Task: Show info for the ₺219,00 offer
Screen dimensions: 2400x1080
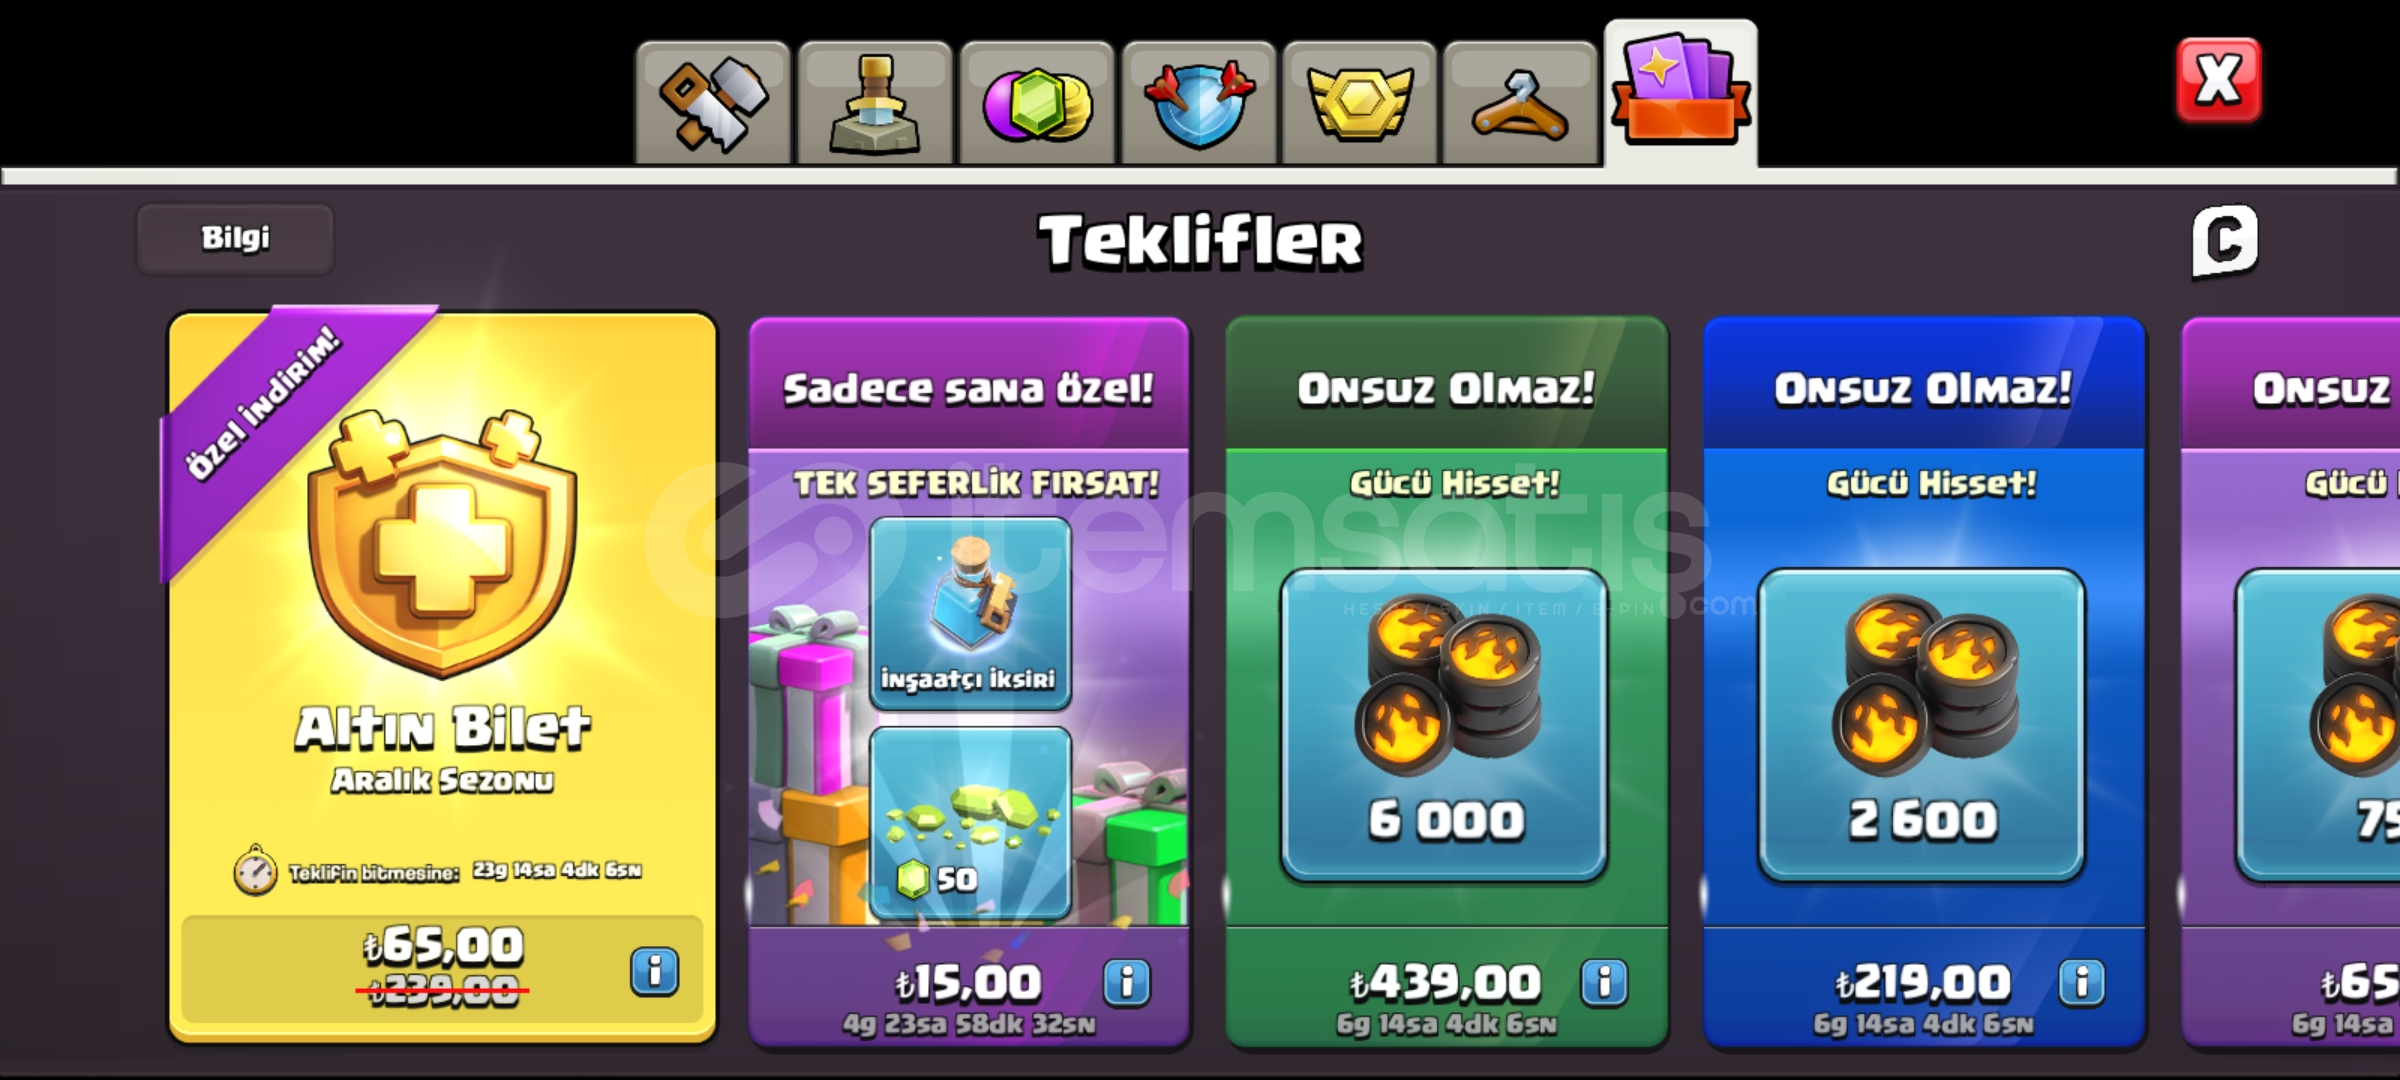Action: (x=2082, y=983)
